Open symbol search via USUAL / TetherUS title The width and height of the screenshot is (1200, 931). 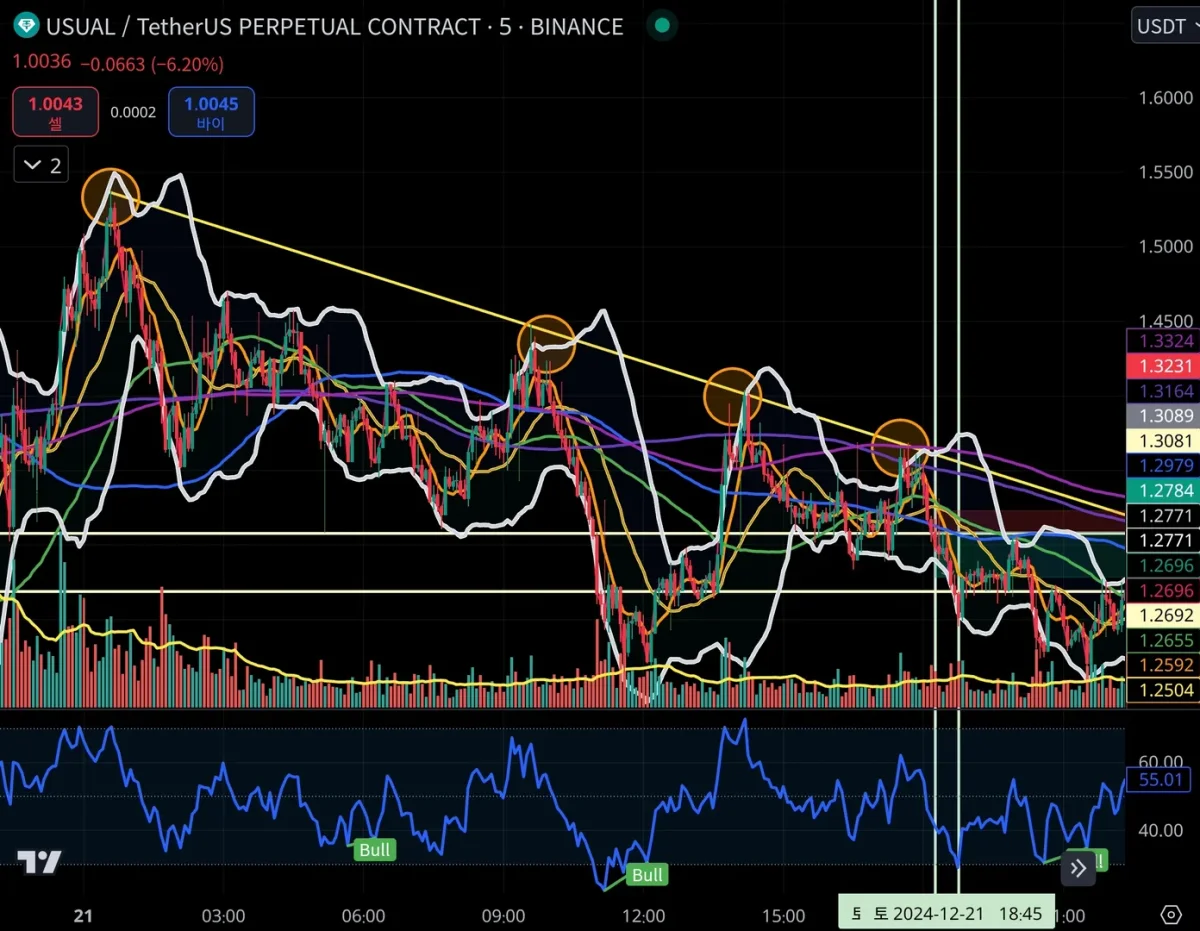[334, 26]
